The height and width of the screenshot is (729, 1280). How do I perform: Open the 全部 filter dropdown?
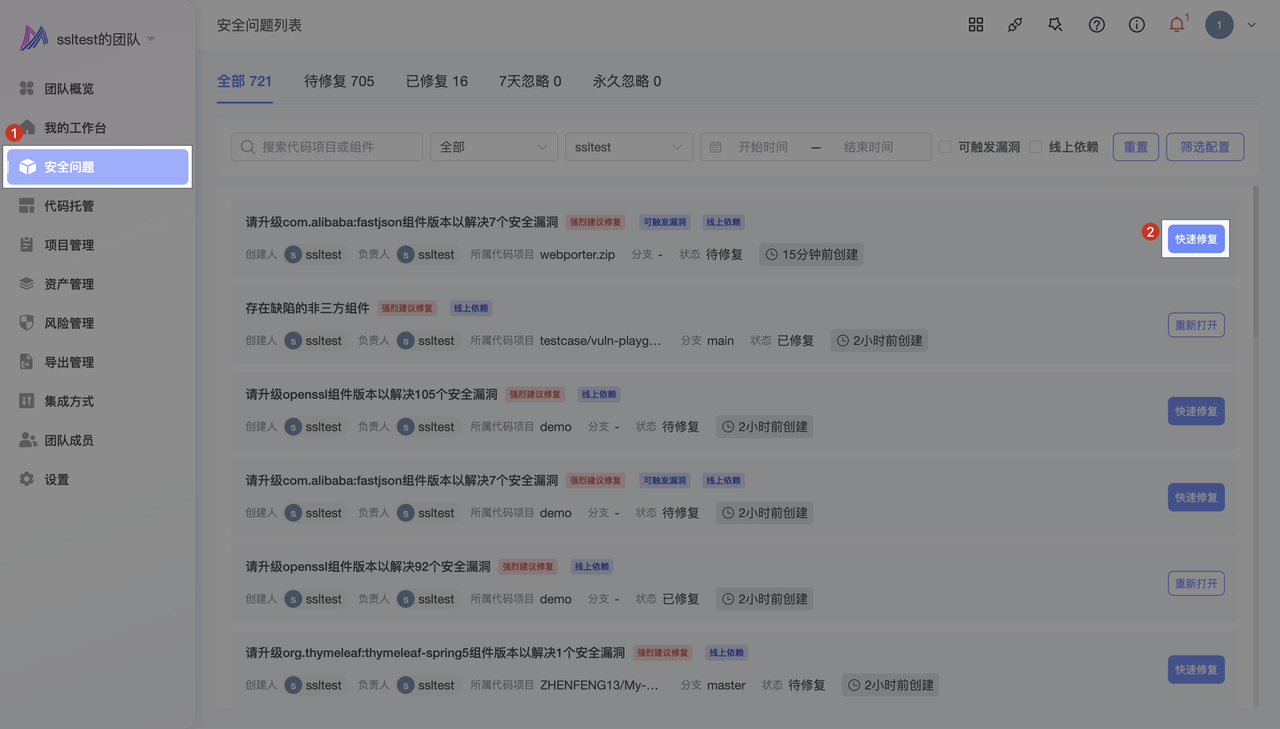[x=493, y=147]
